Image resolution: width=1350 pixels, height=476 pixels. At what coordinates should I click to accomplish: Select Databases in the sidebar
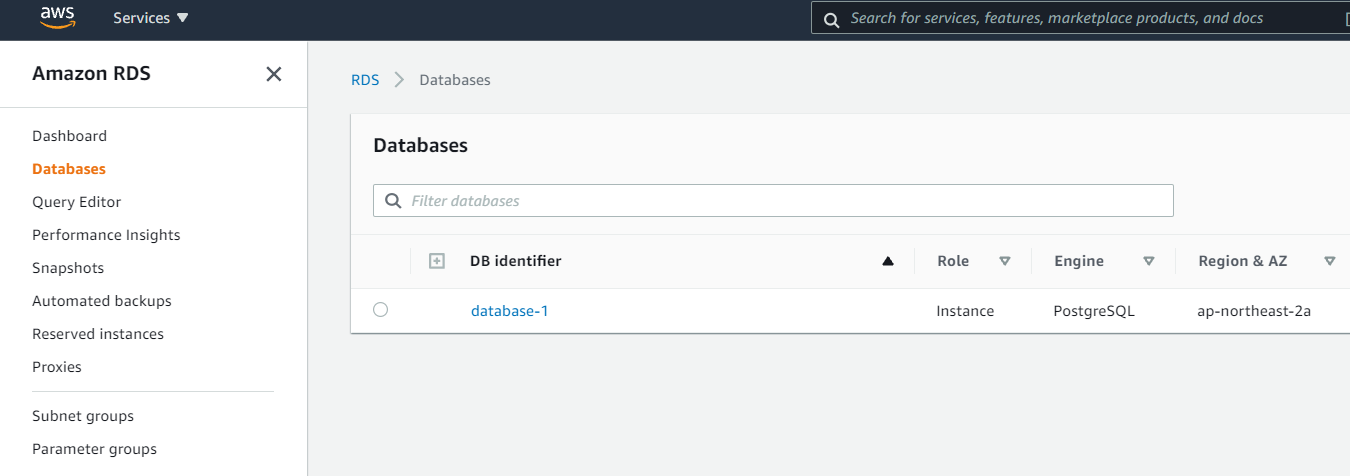pyautogui.click(x=69, y=169)
